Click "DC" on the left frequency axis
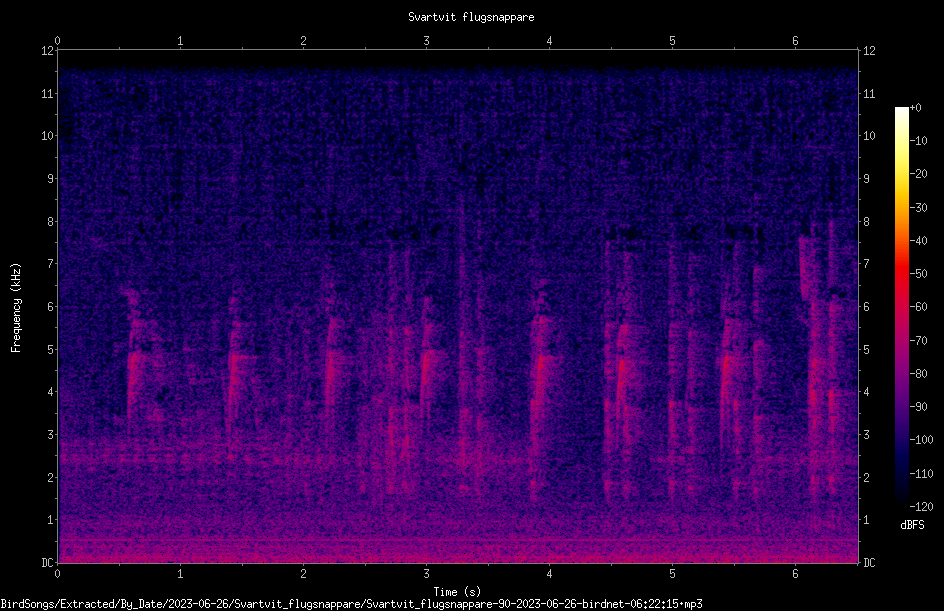Screen dimensions: 944x611 pos(47,563)
